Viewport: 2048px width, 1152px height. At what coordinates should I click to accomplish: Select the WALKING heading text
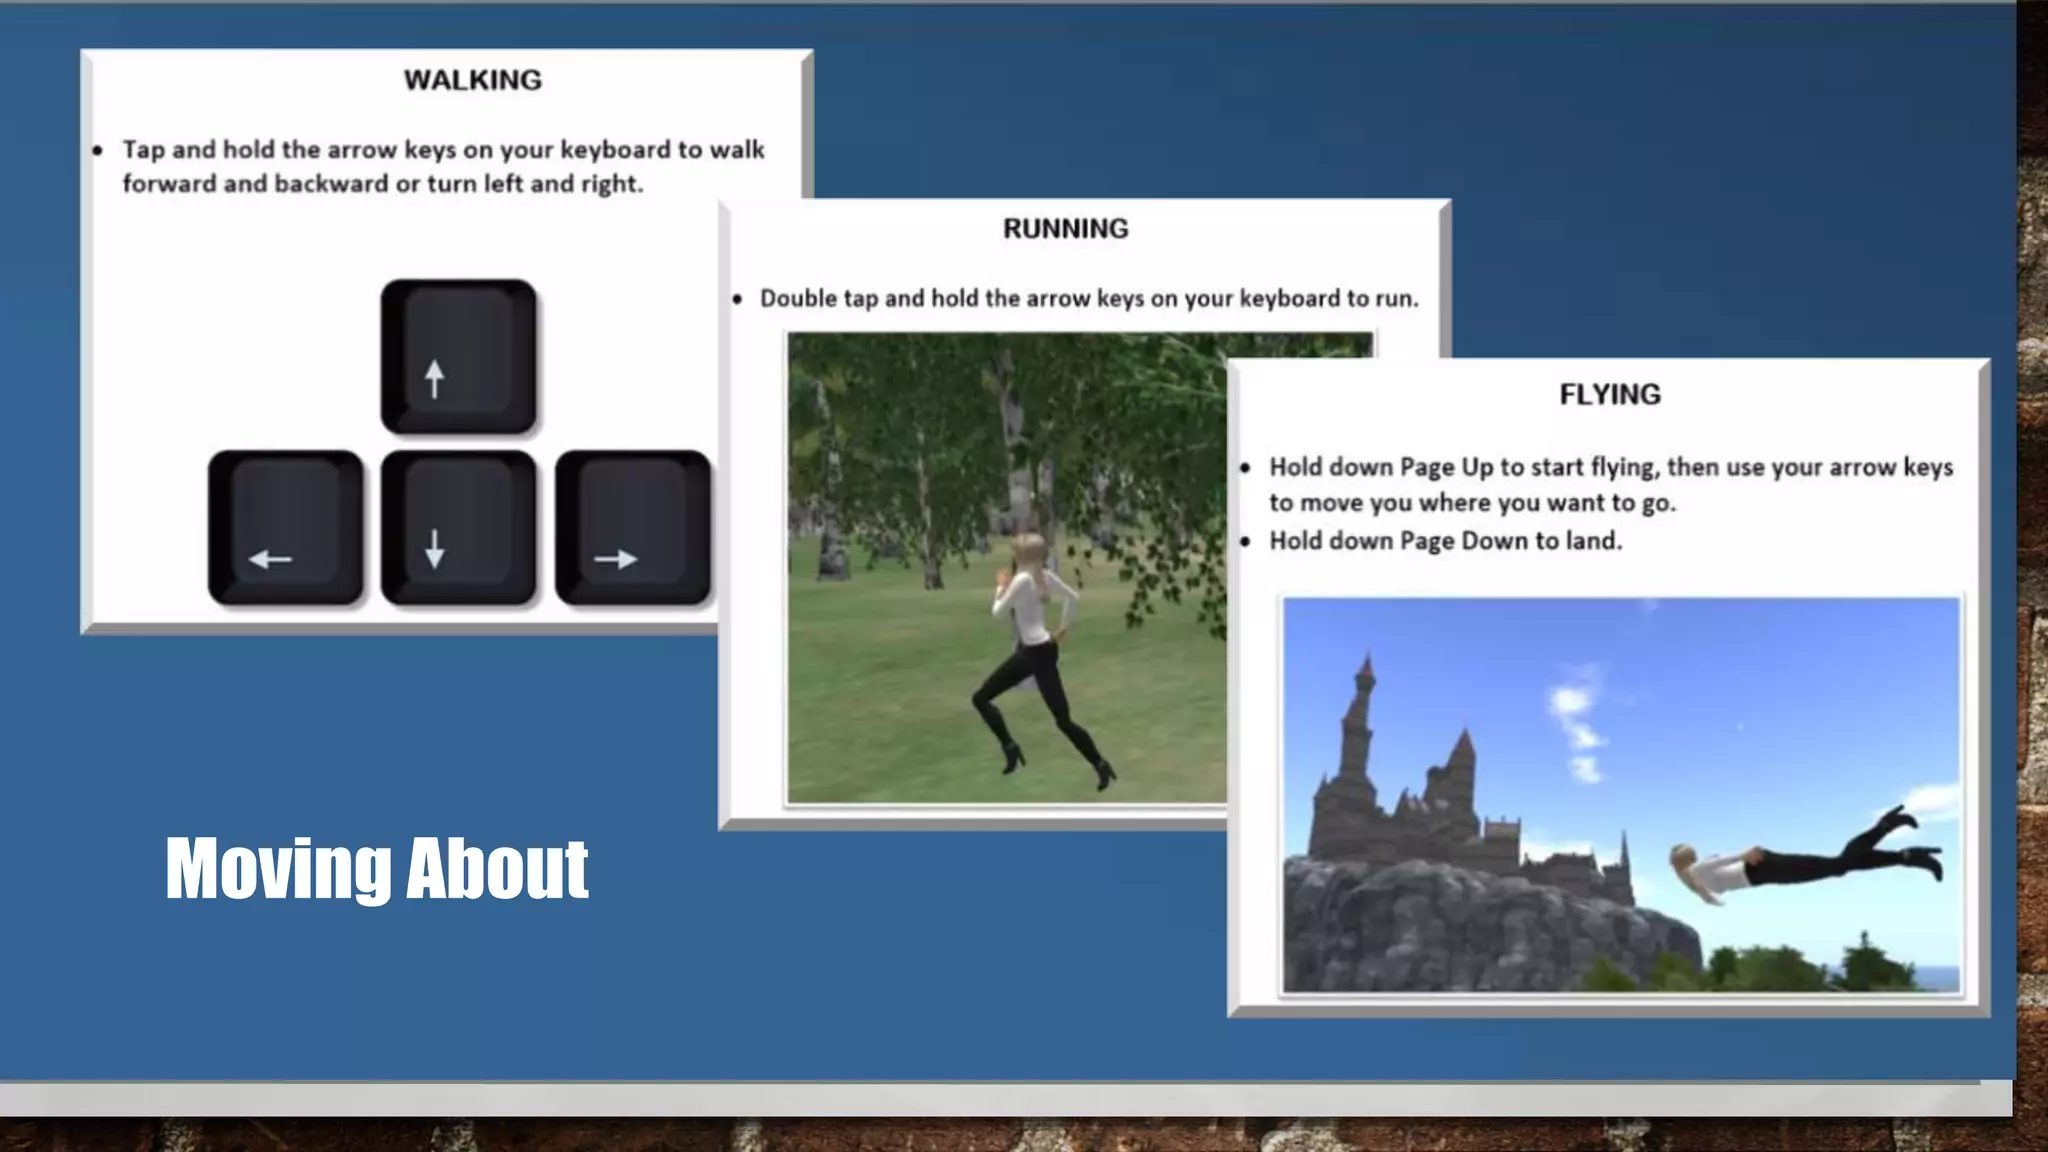coord(472,80)
